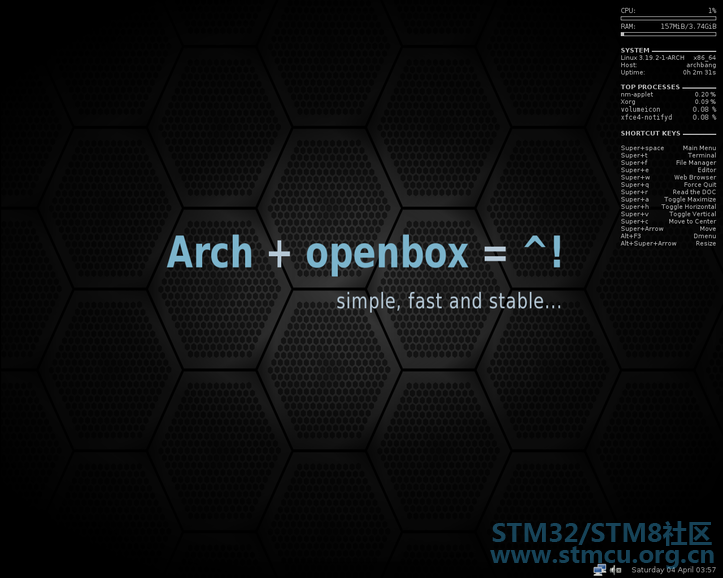Click the x86_64 architecture label
723x578 pixels.
(x=705, y=58)
